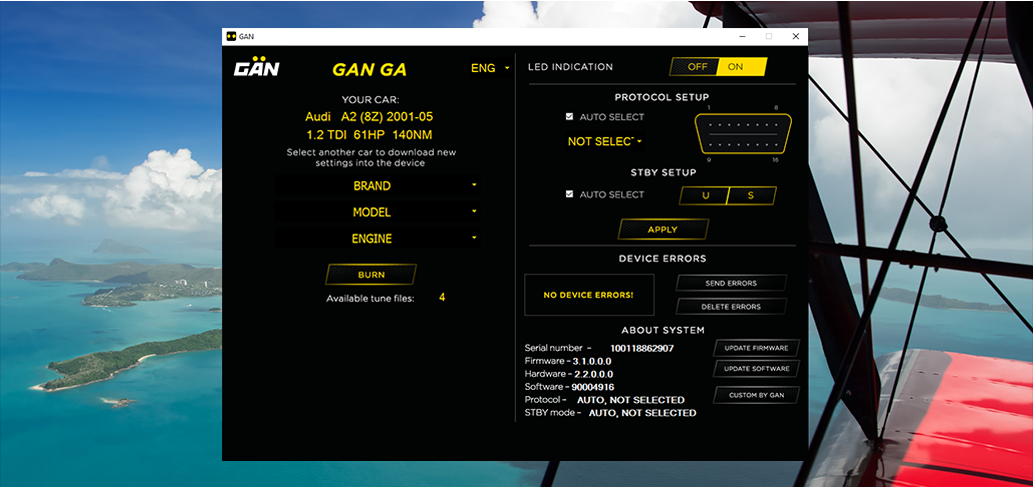1034x488 pixels.
Task: Click UPDATE FIRMWARE button
Action: pos(756,348)
